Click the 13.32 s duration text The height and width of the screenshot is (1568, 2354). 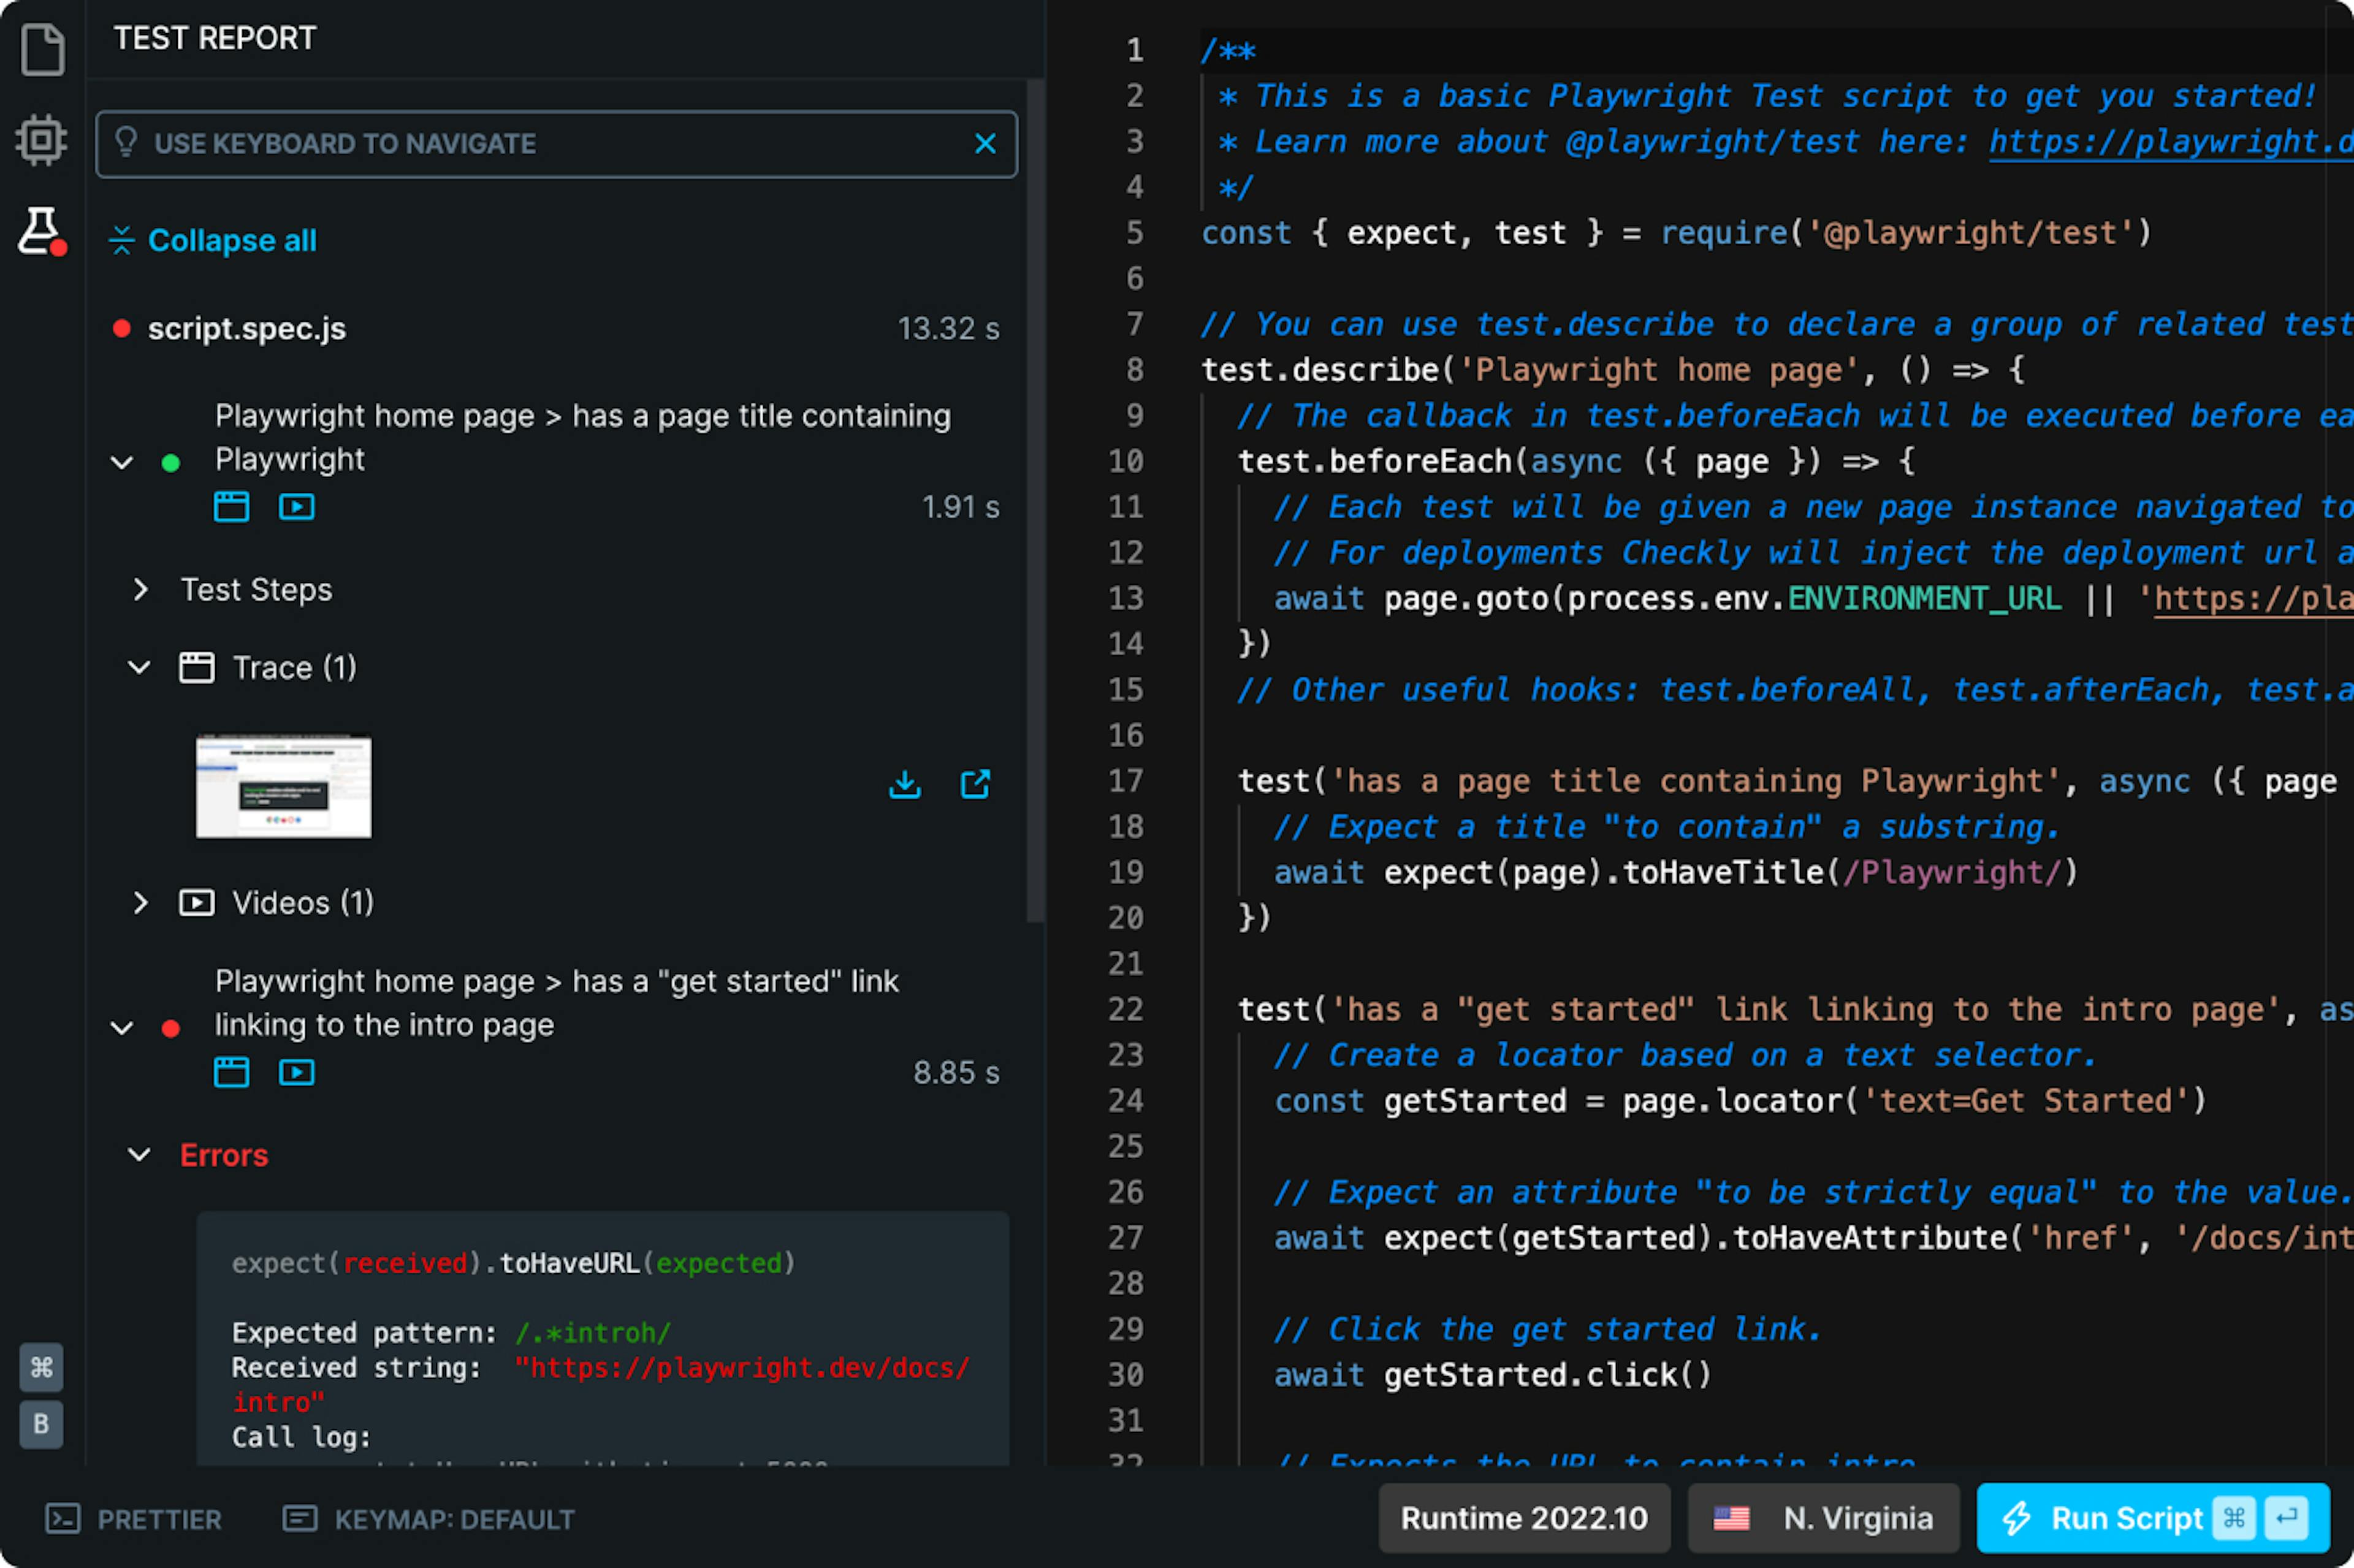(948, 329)
